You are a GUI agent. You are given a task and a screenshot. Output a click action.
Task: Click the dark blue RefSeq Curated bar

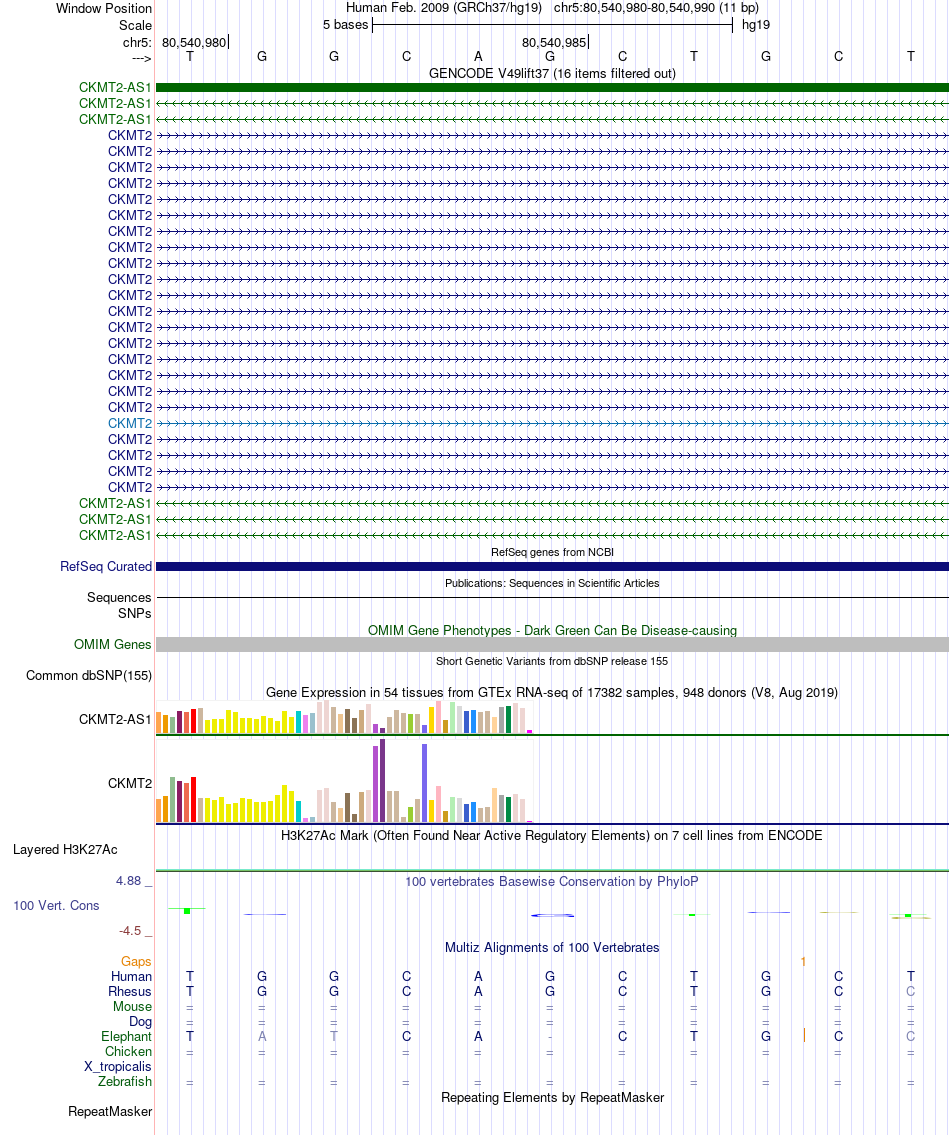552,567
